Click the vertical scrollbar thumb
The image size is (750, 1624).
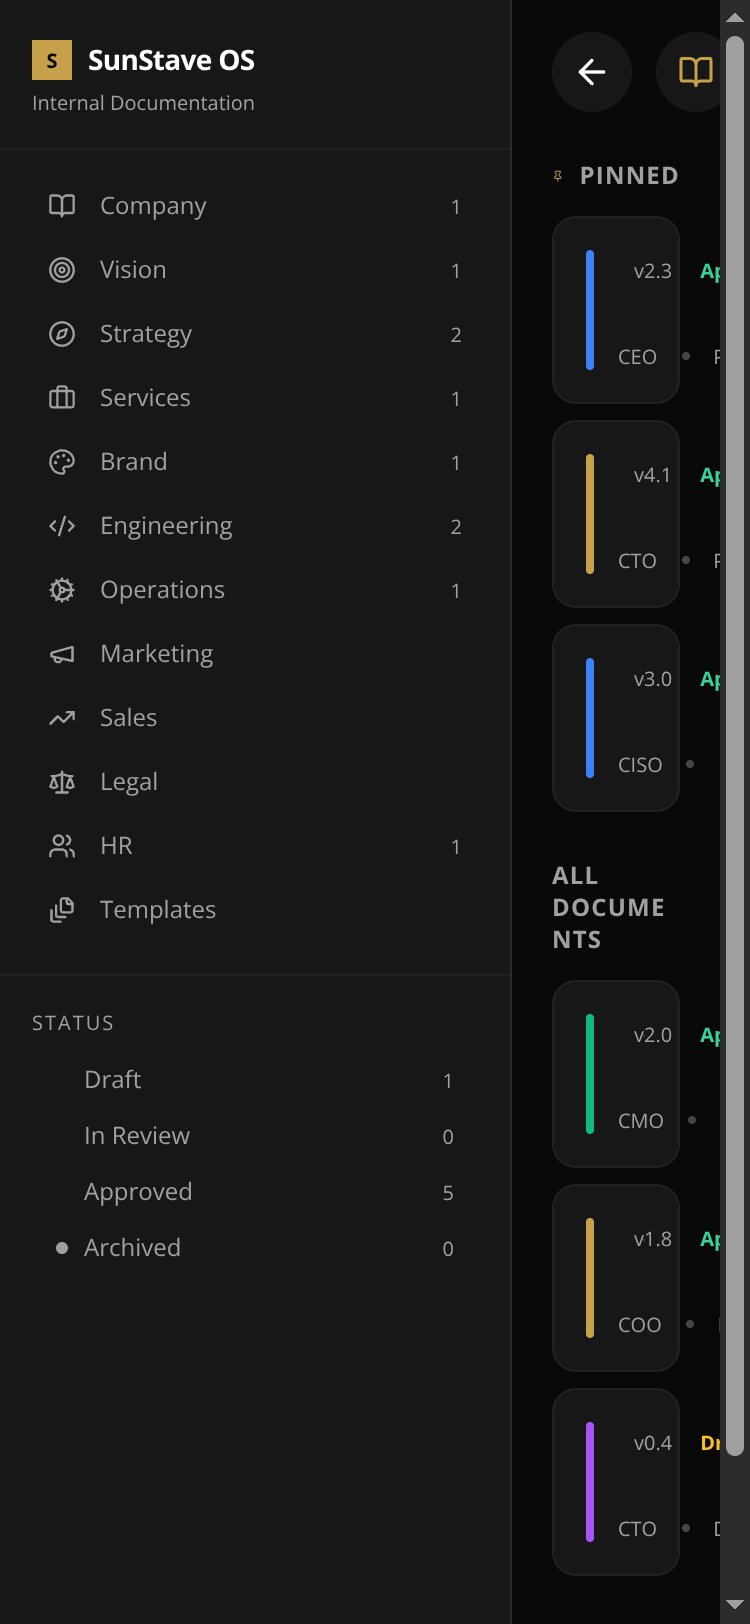pos(735,745)
